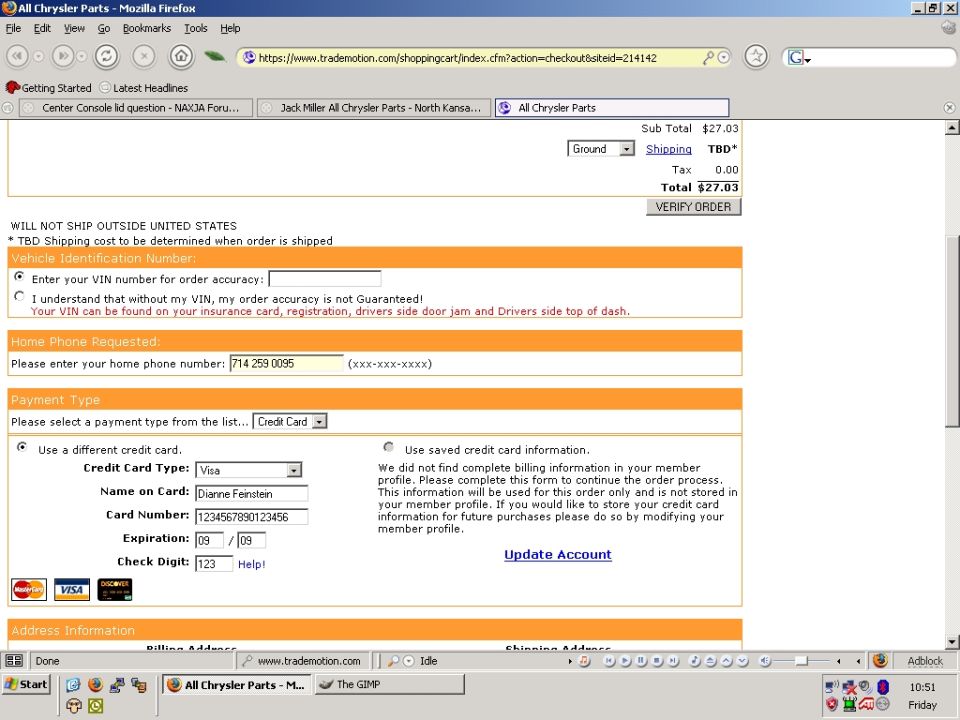Select Use a different credit card option
The height and width of the screenshot is (720, 960).
click(x=22, y=447)
